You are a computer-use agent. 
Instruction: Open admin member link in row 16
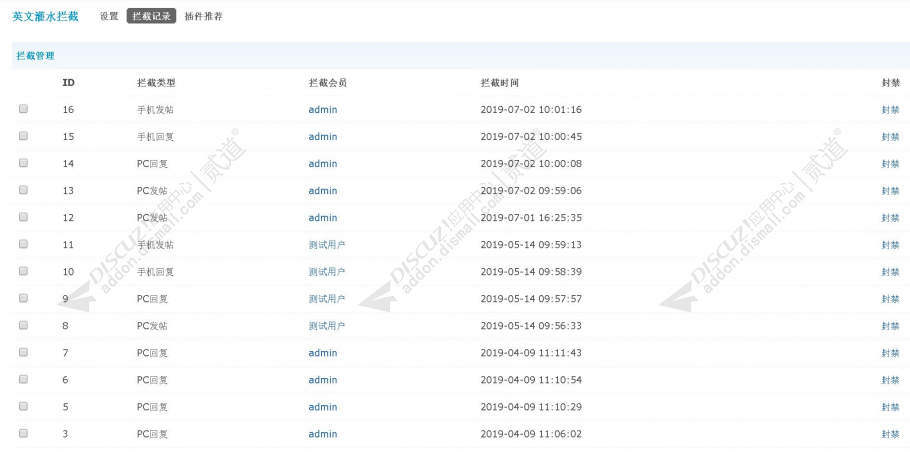tap(323, 110)
